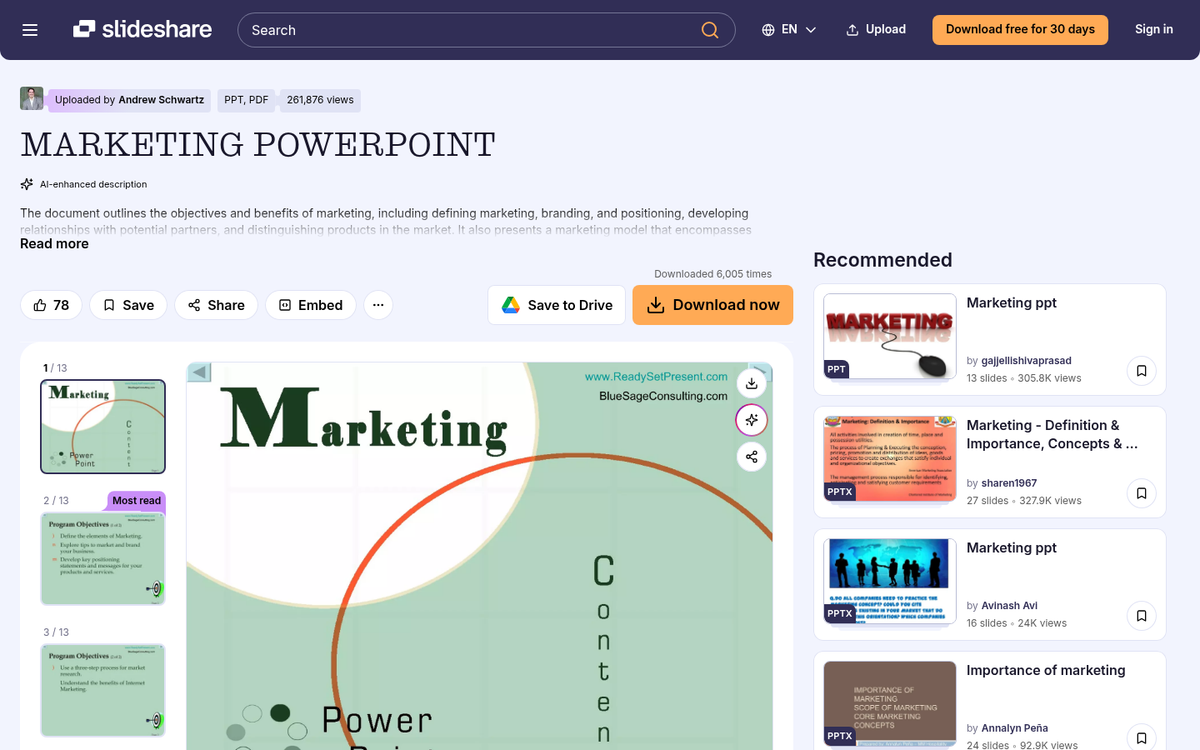The height and width of the screenshot is (750, 1200).
Task: Open the Embed options
Action: (x=310, y=305)
